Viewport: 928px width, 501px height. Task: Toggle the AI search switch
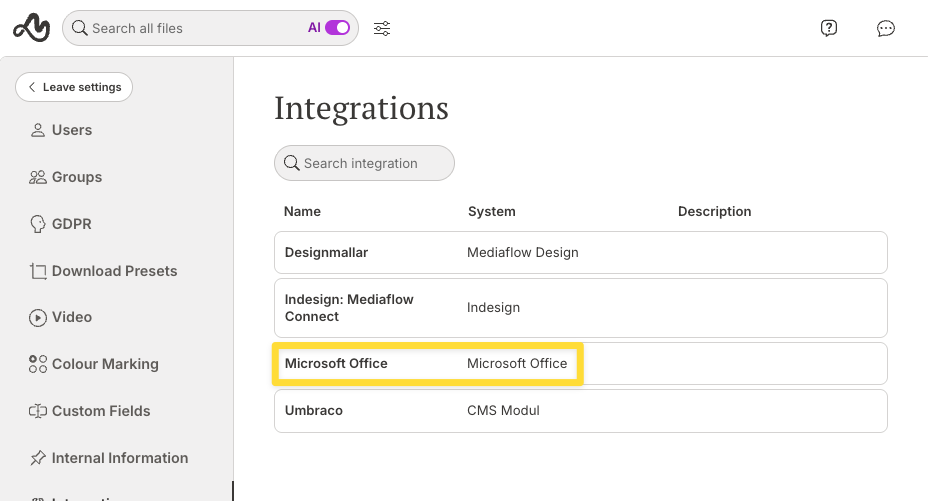(337, 28)
